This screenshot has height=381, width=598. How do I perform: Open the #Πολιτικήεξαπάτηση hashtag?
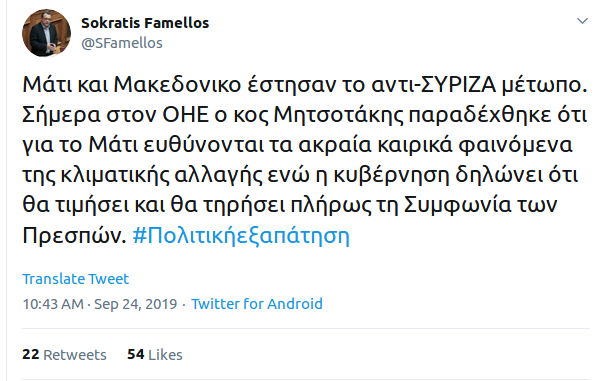[241, 236]
